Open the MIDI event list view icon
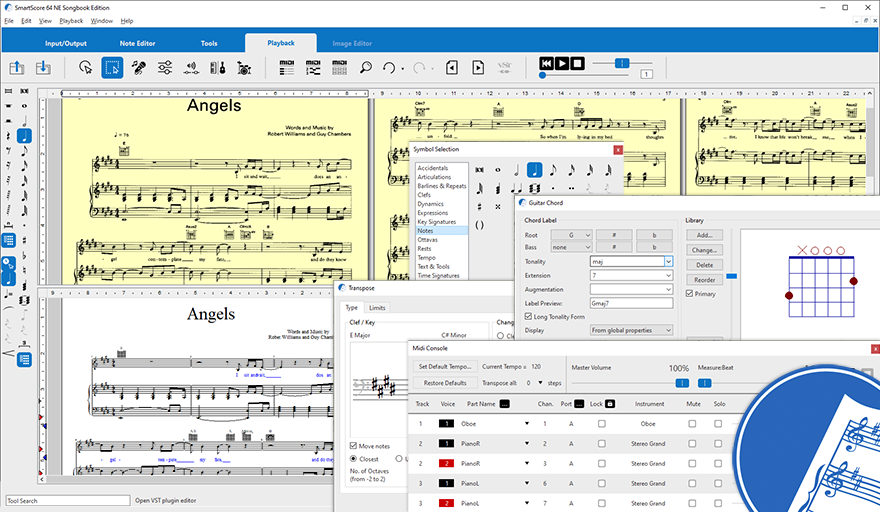The image size is (880, 512). (287, 68)
